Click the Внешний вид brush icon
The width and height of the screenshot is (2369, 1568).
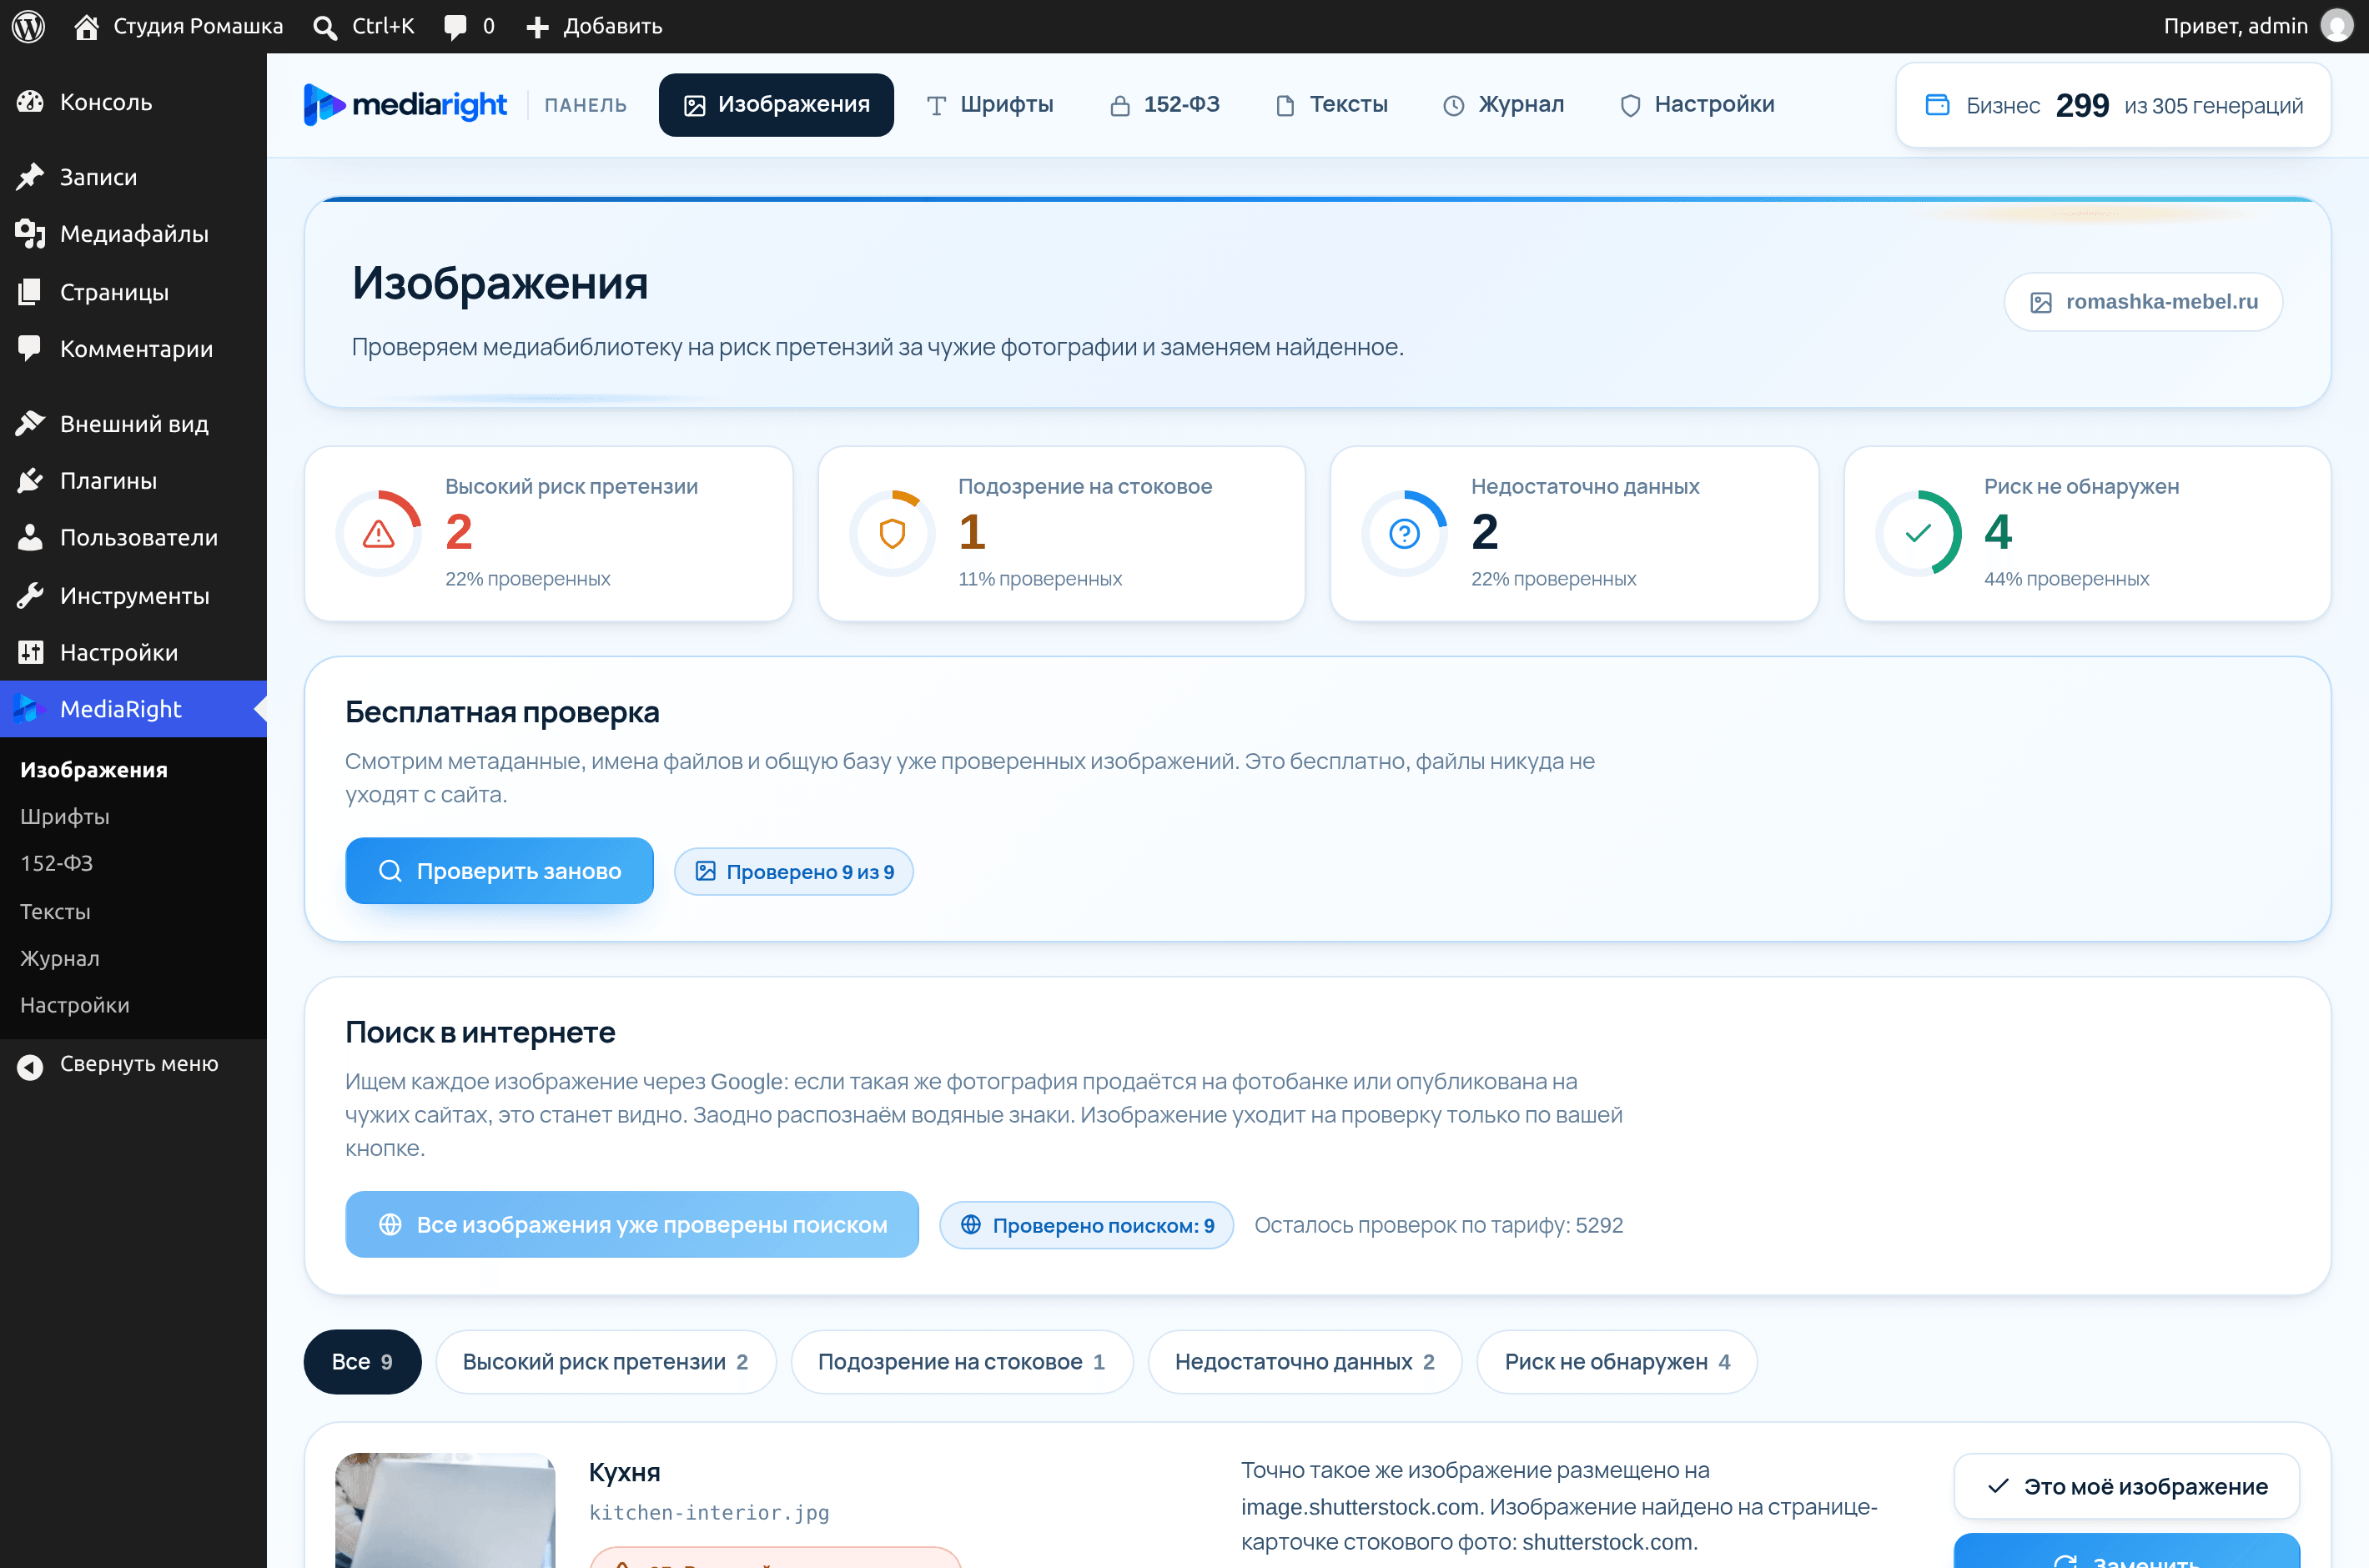31,424
